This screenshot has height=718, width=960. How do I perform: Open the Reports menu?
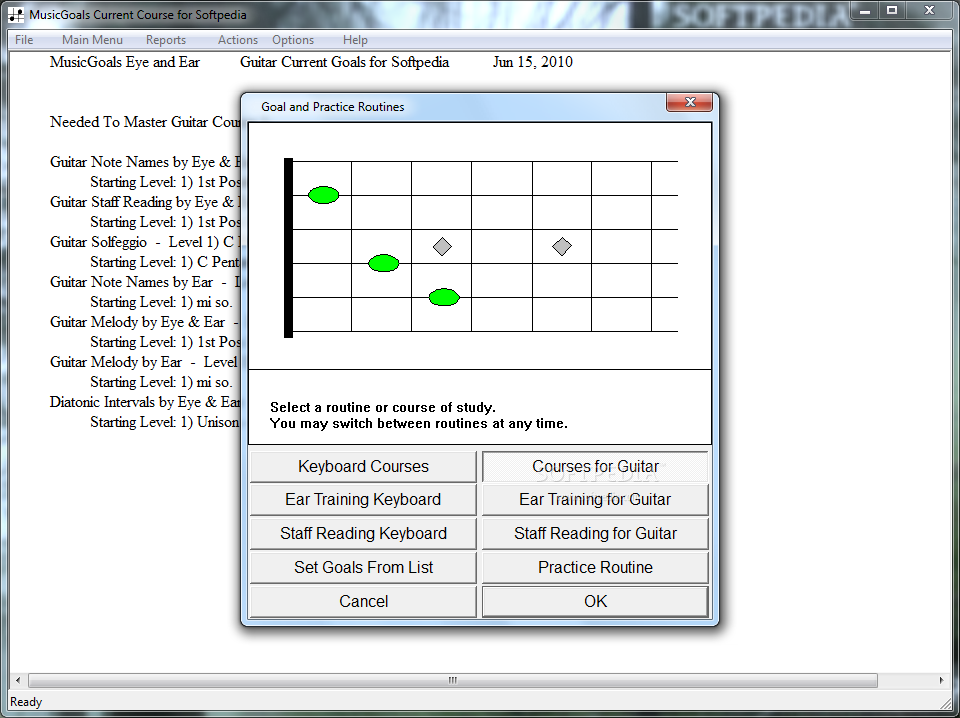point(165,40)
